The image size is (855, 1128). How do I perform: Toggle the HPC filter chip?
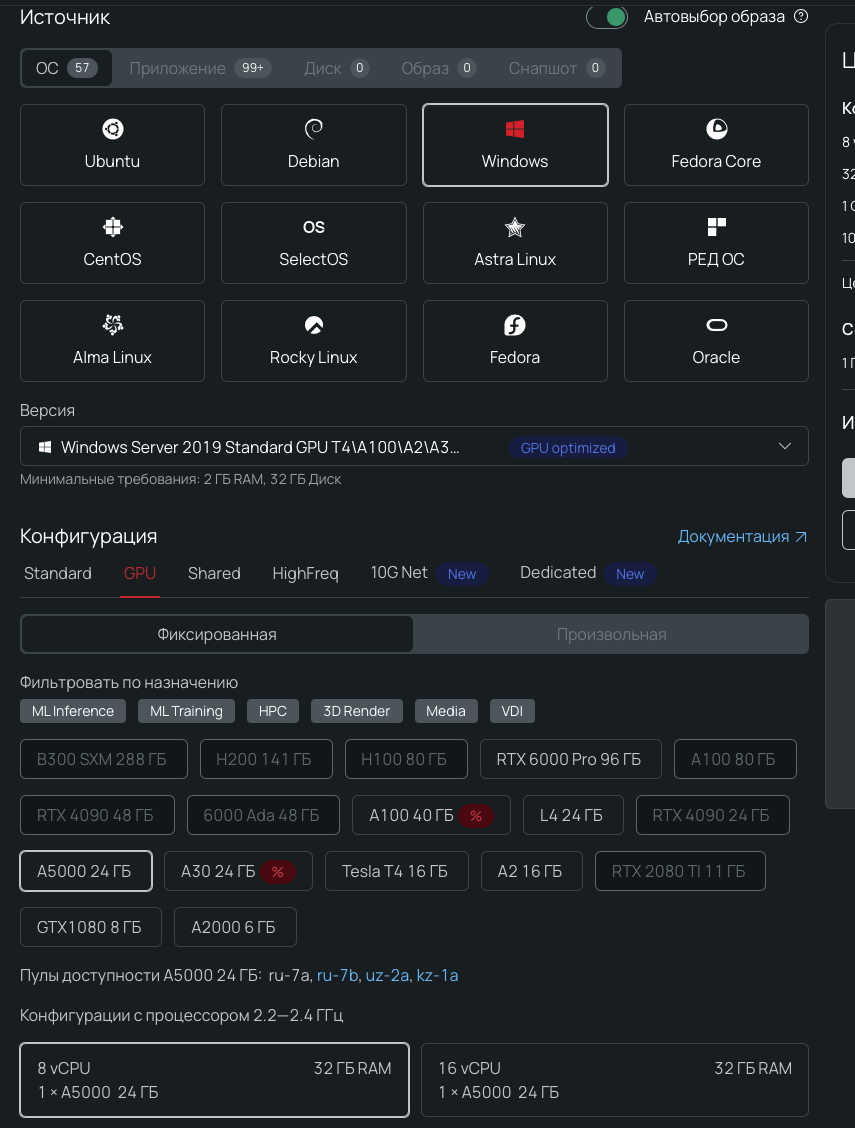[x=273, y=711]
